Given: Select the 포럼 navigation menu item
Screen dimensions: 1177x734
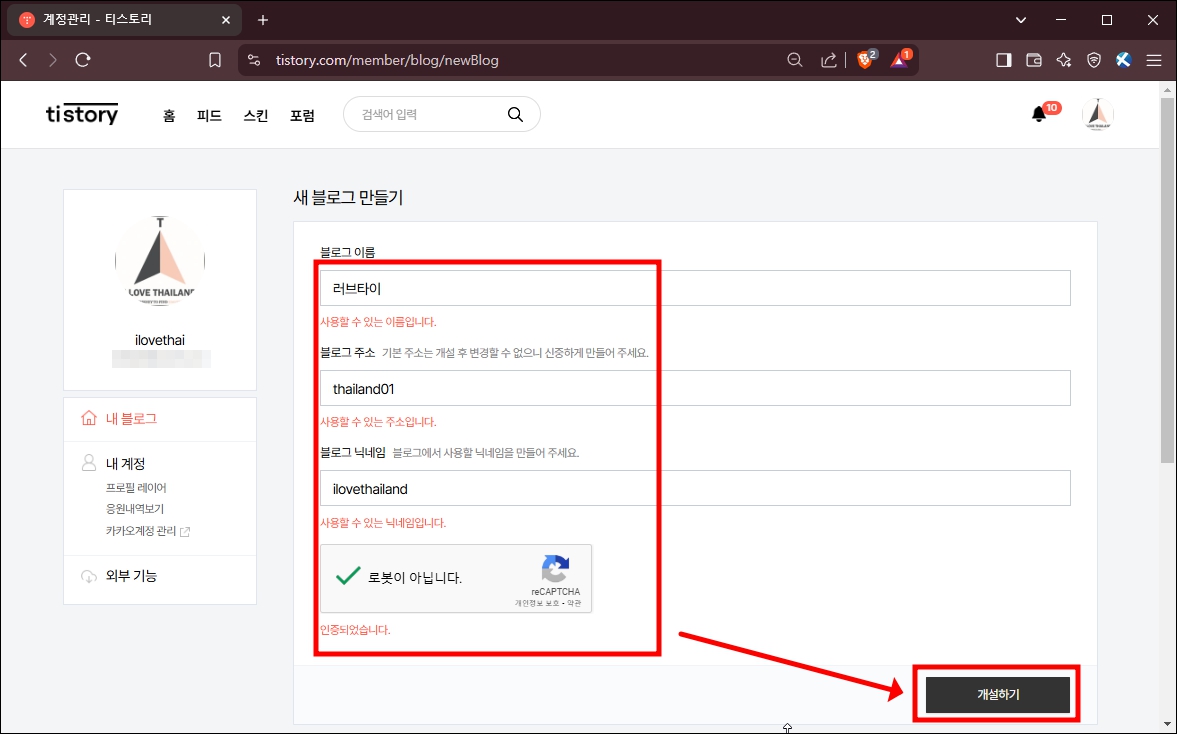Looking at the screenshot, I should (x=302, y=115).
